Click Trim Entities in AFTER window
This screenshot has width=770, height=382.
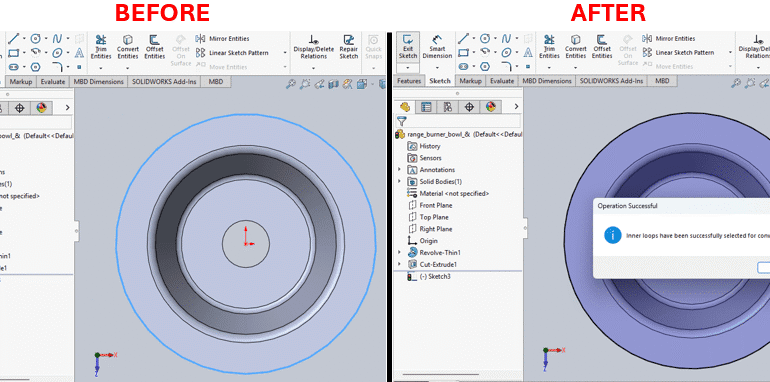click(x=550, y=46)
